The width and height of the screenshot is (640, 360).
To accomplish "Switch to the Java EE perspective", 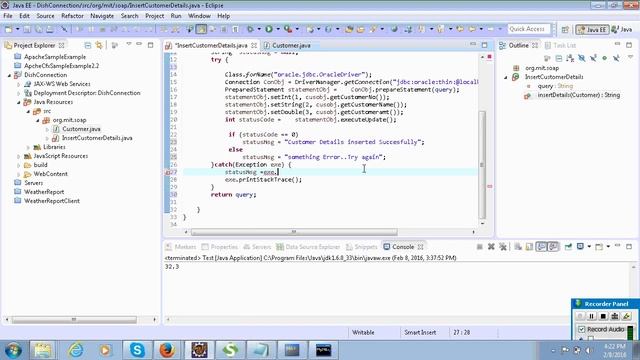I will [x=592, y=29].
